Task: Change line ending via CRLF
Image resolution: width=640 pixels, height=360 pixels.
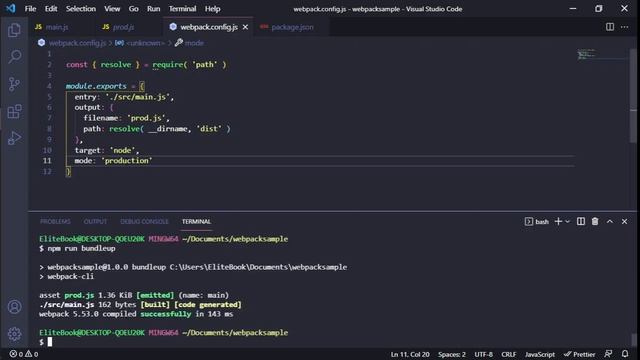Action: (509, 354)
